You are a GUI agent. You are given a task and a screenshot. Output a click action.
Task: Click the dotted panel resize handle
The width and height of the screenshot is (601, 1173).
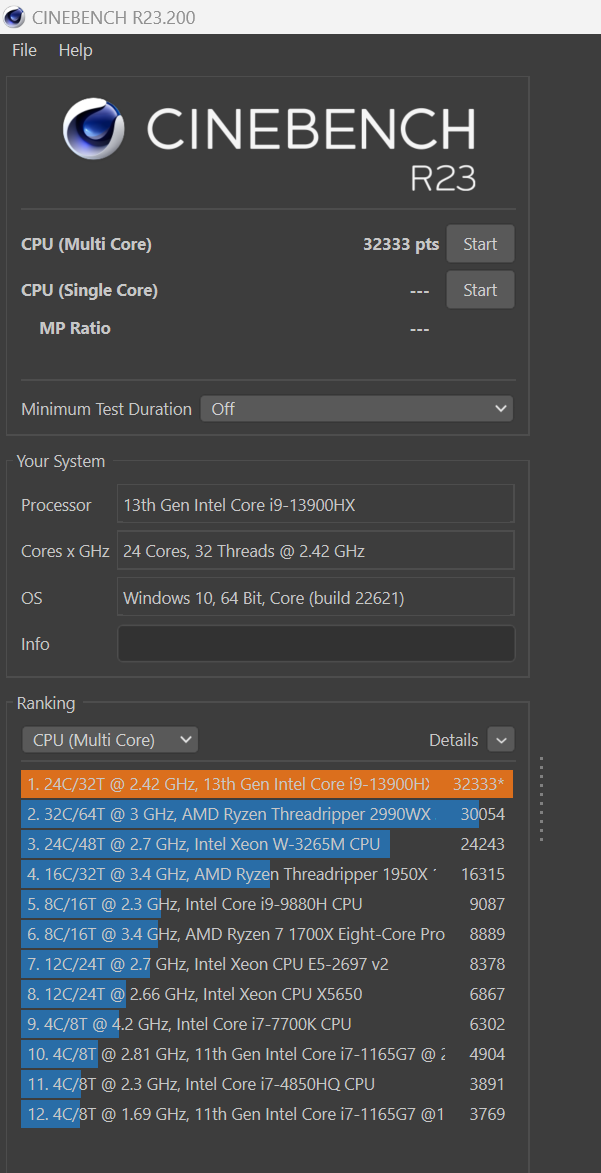(541, 799)
